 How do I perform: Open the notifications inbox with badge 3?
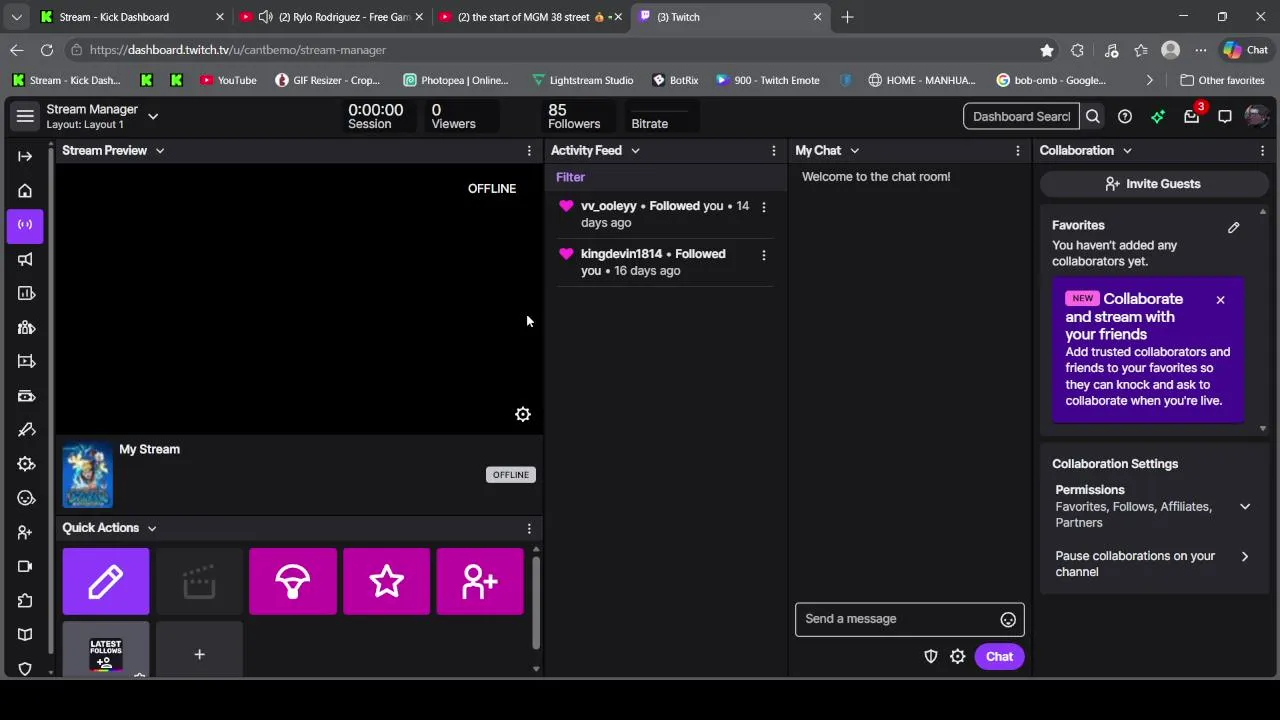1192,116
